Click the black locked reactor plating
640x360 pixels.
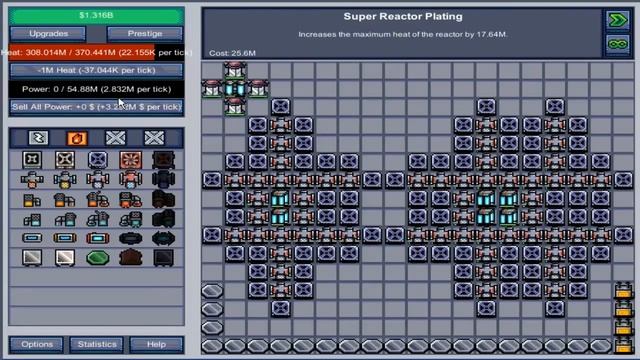(x=163, y=258)
